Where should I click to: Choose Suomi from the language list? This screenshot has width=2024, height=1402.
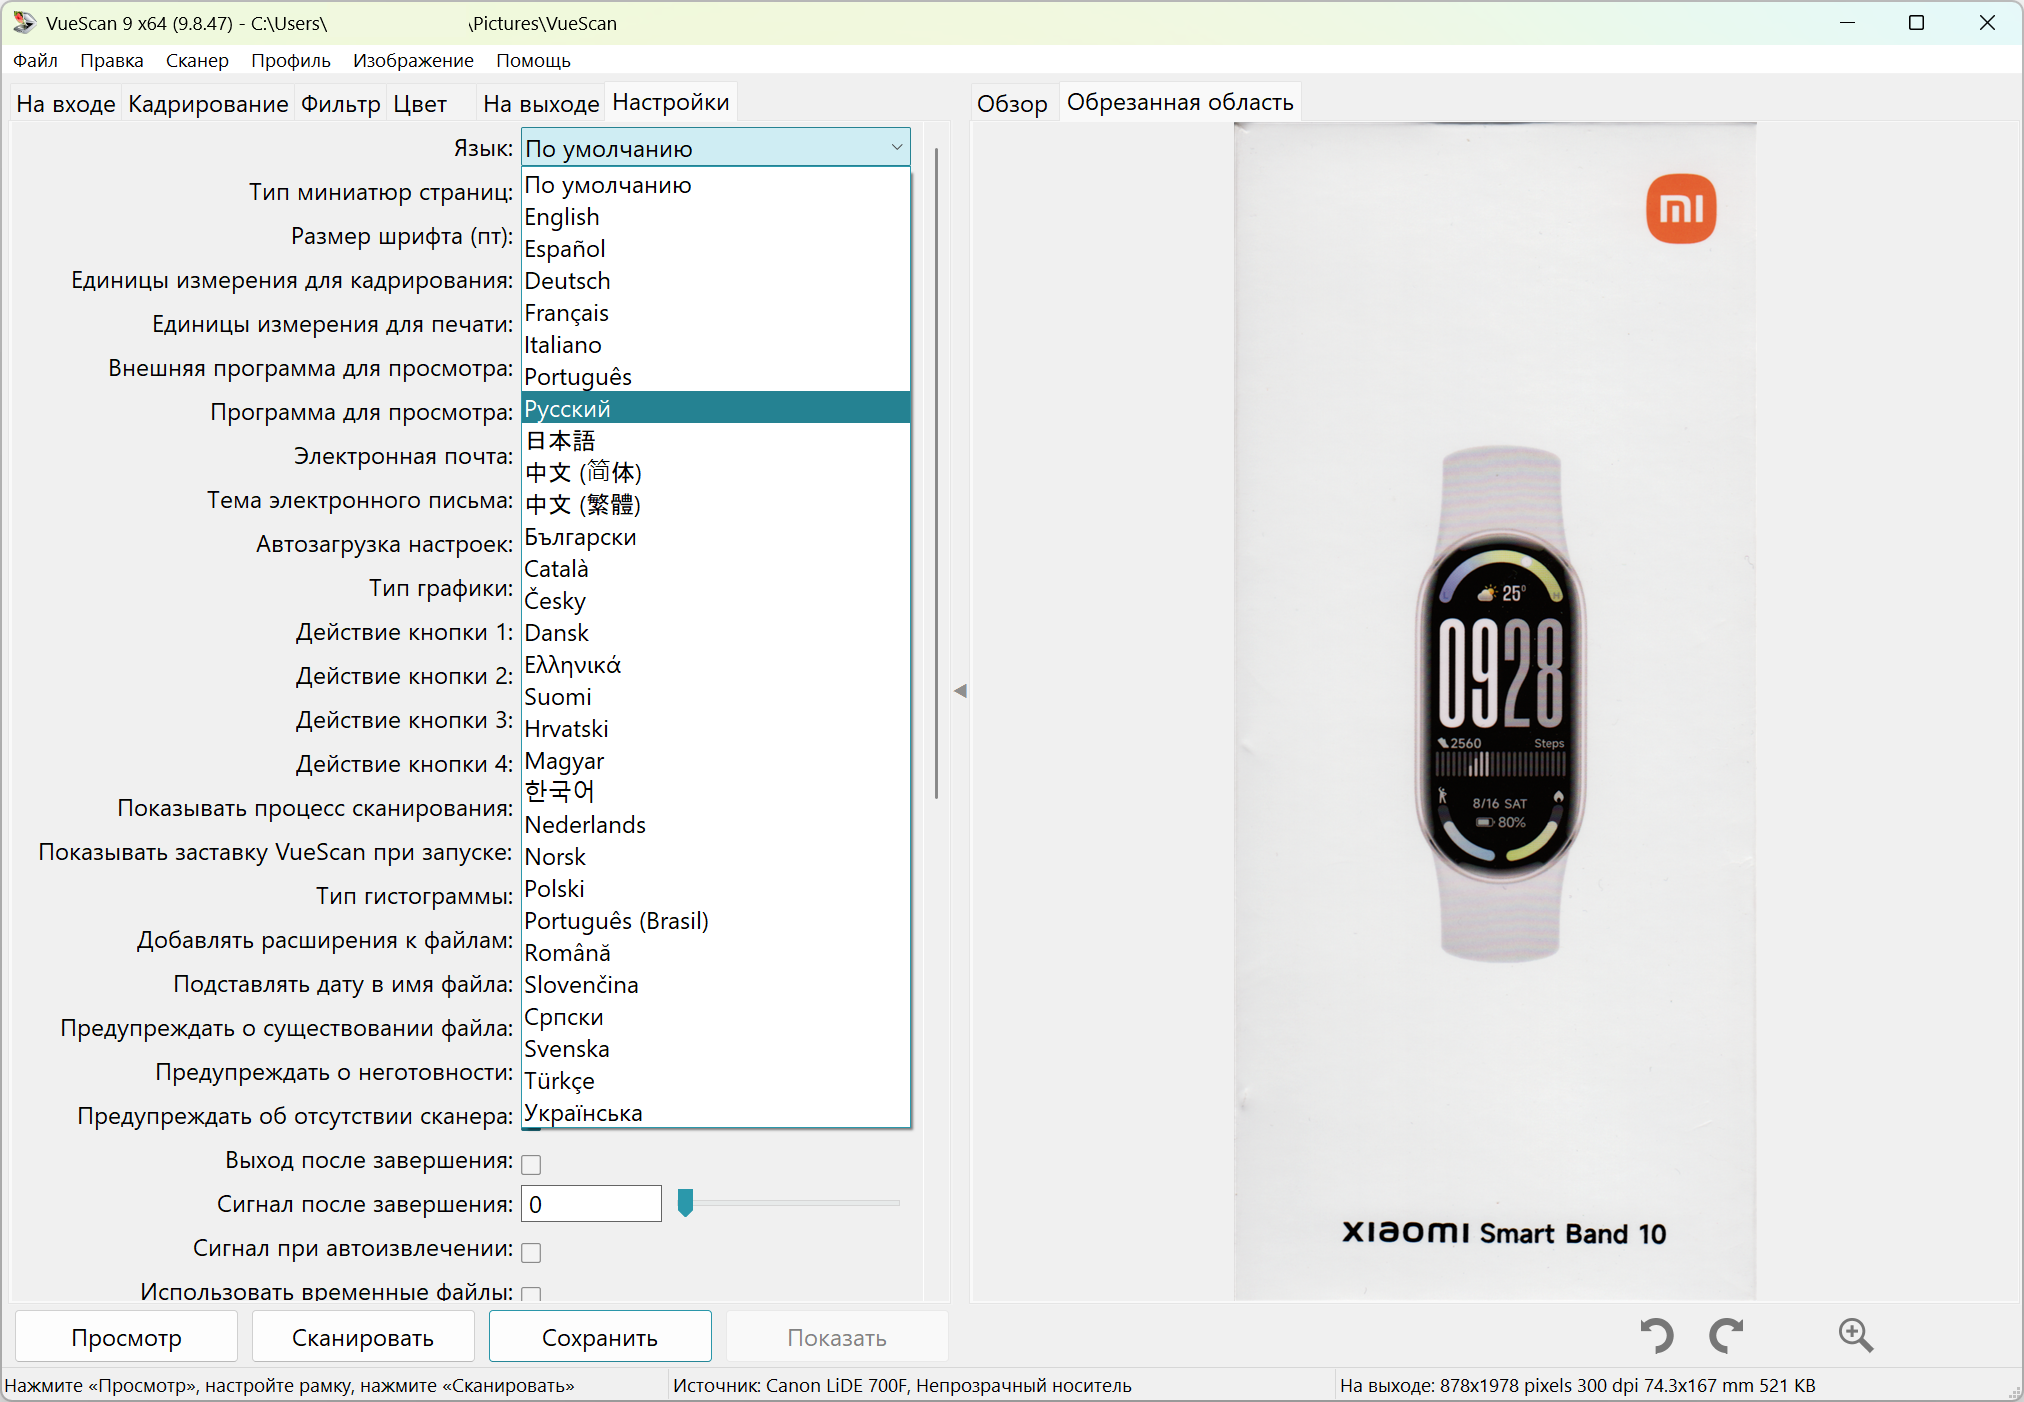tap(716, 697)
